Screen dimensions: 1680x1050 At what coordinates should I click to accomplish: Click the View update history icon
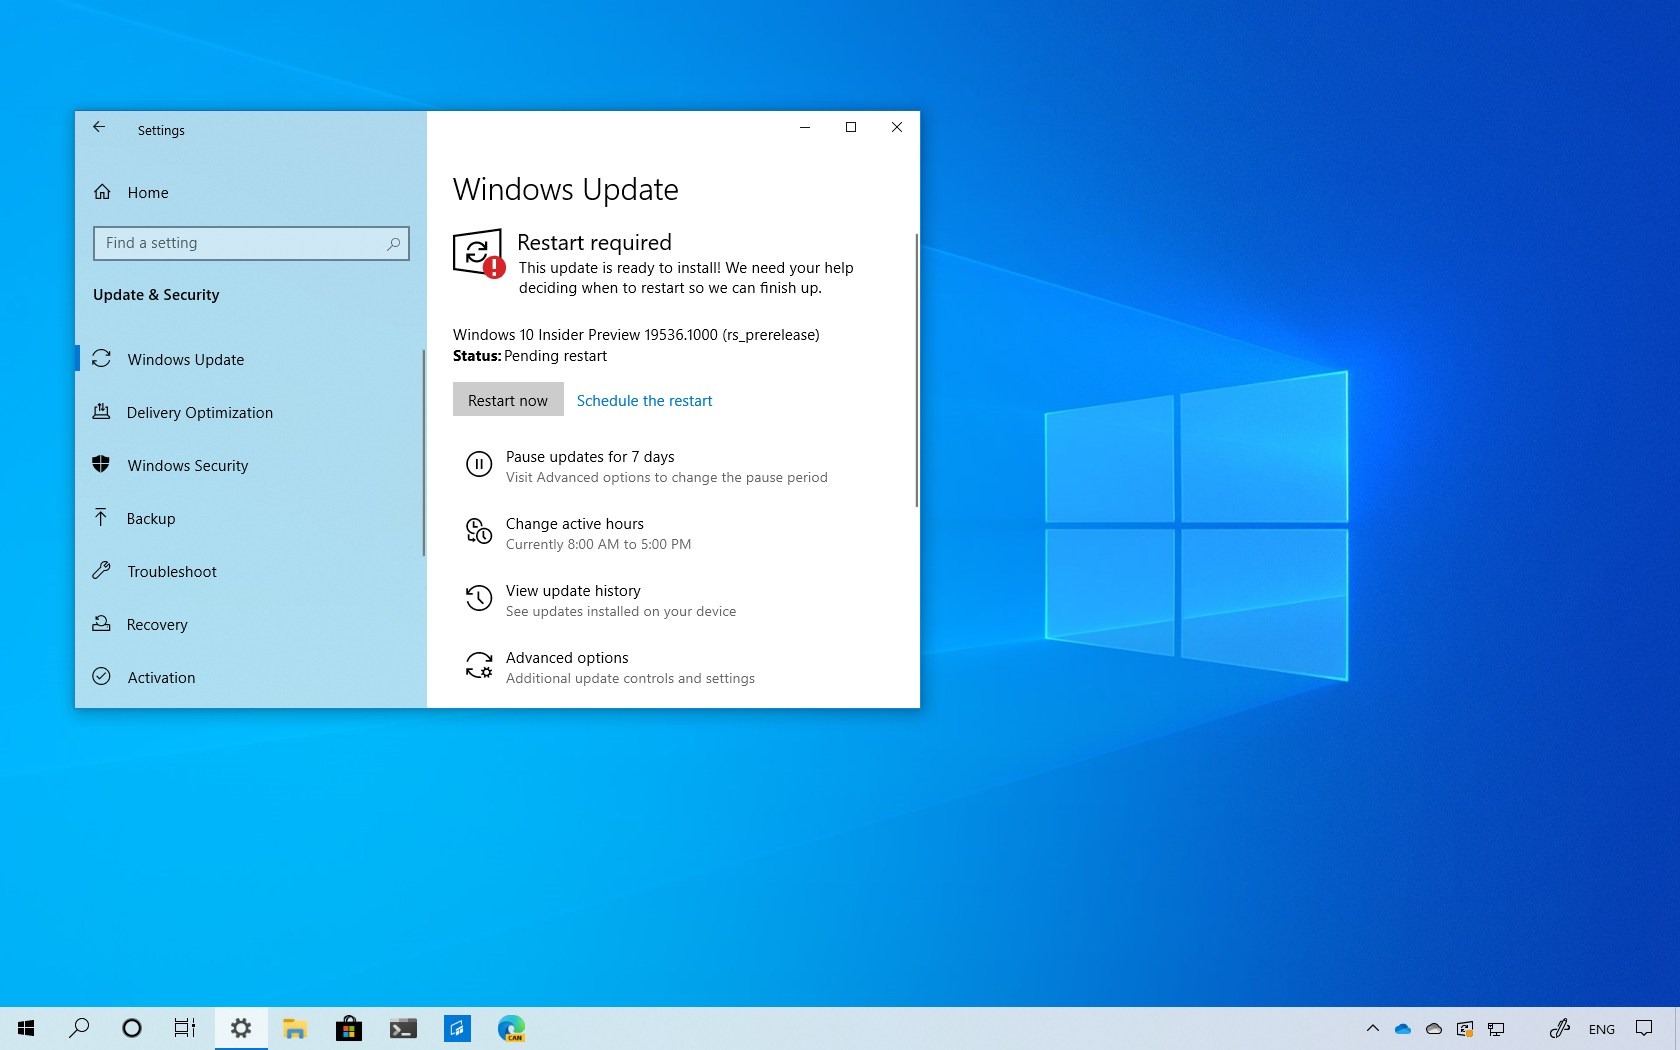coord(479,599)
